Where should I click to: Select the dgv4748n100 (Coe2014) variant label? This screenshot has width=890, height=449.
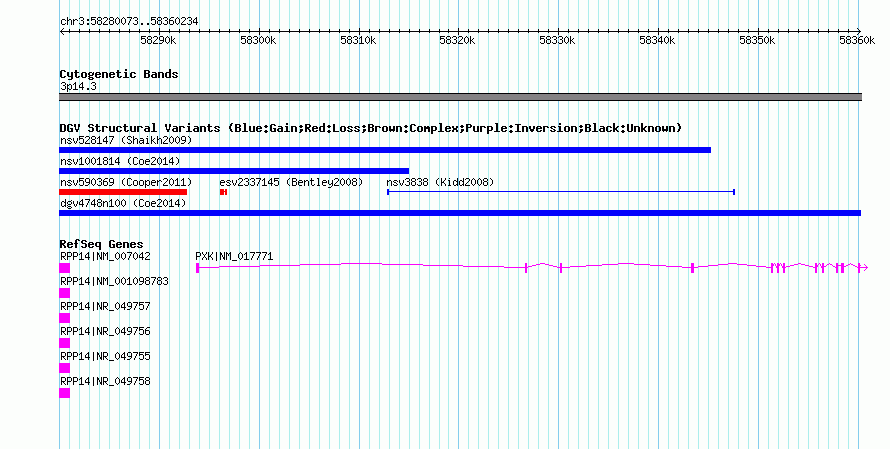point(123,203)
